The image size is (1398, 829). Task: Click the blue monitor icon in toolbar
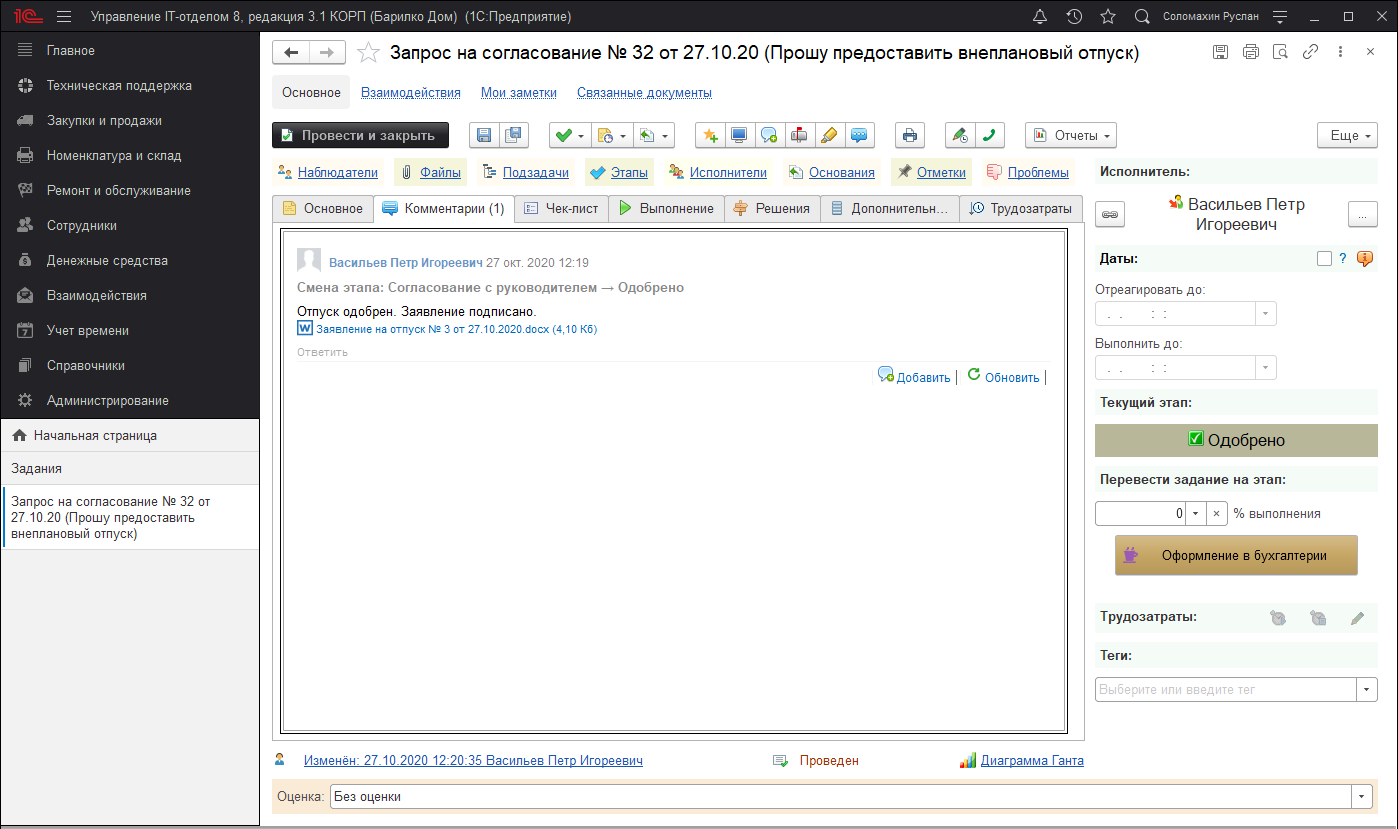(739, 135)
